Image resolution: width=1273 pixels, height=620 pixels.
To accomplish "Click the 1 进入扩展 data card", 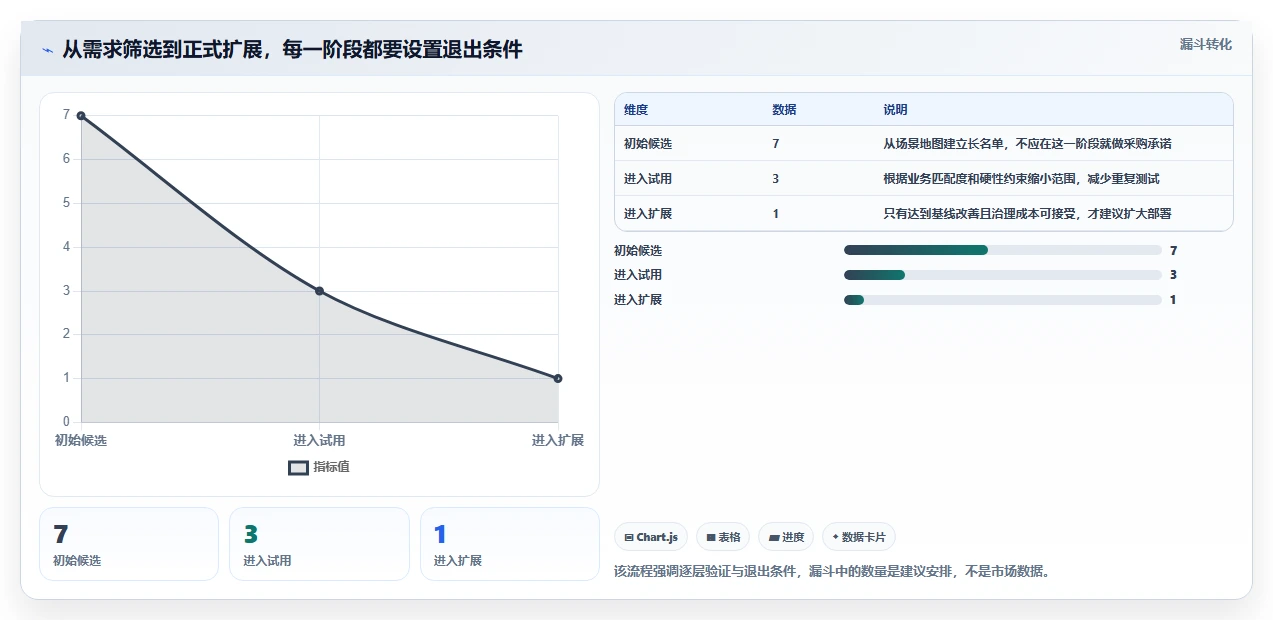I will tap(510, 544).
